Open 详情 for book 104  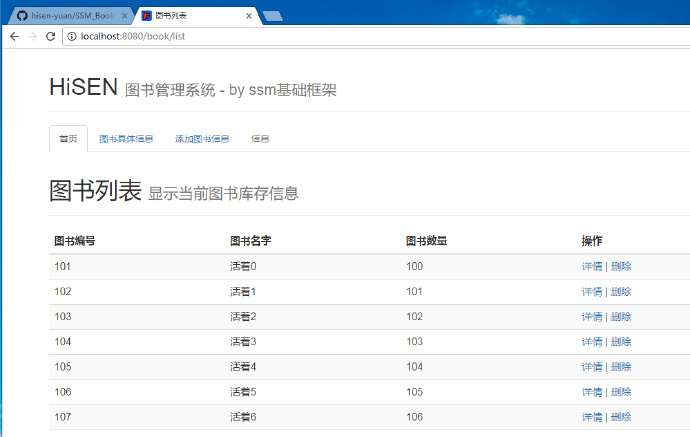click(592, 342)
